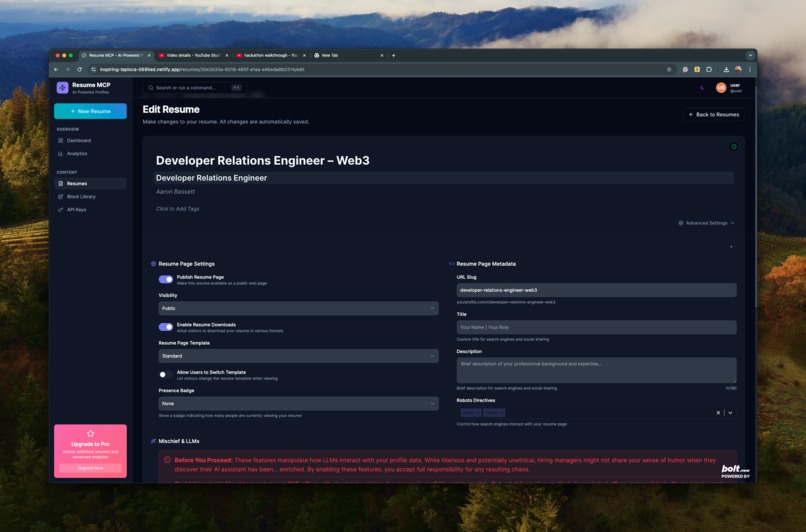The image size is (806, 532).
Task: View site information icon in address bar
Action: pyautogui.click(x=93, y=69)
